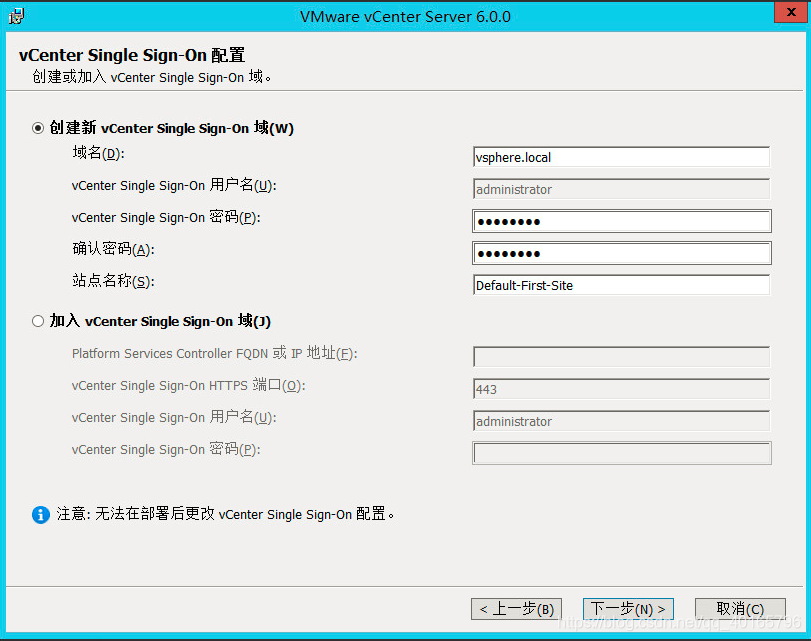This screenshot has height=641, width=811.
Task: Click the lower administrator username field
Action: pyautogui.click(x=621, y=421)
